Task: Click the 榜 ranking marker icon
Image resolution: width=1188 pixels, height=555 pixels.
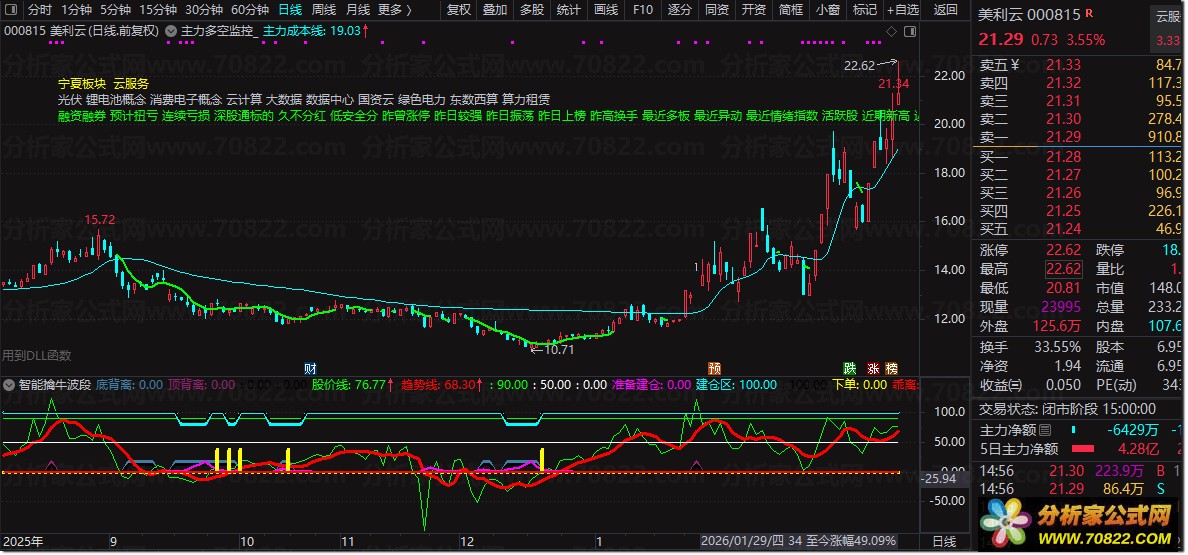Action: [892, 369]
